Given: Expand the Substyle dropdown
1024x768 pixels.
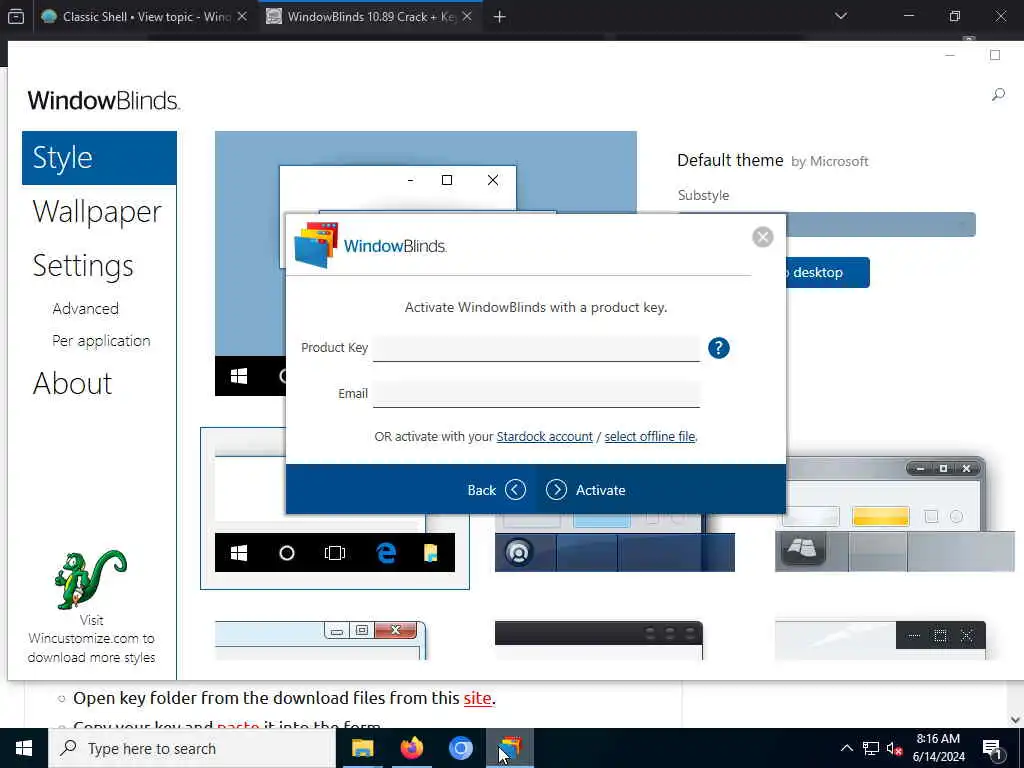Looking at the screenshot, I should click(826, 224).
